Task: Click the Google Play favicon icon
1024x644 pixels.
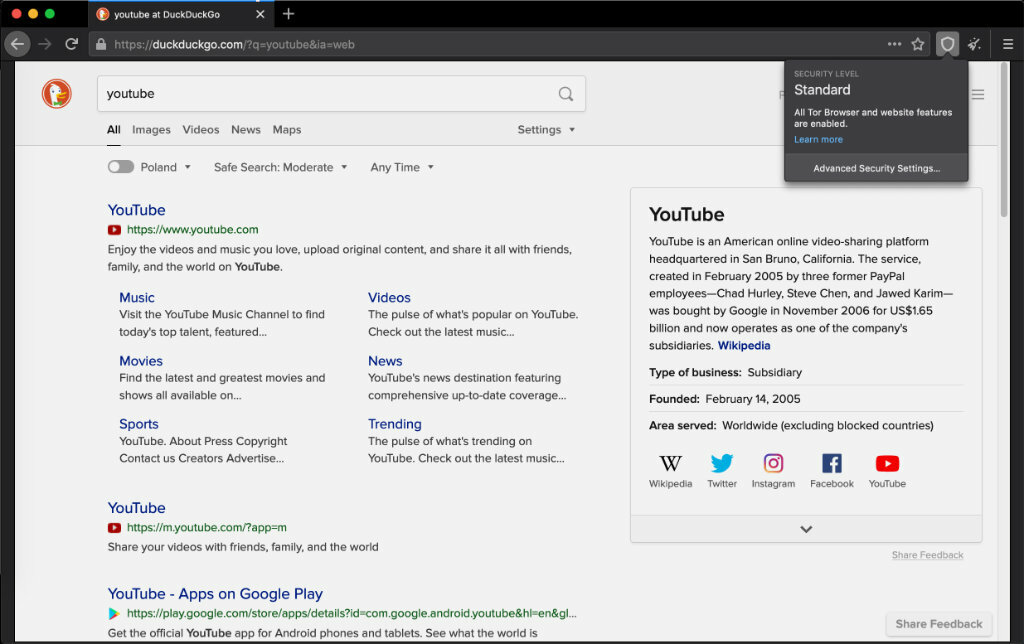Action: point(114,613)
